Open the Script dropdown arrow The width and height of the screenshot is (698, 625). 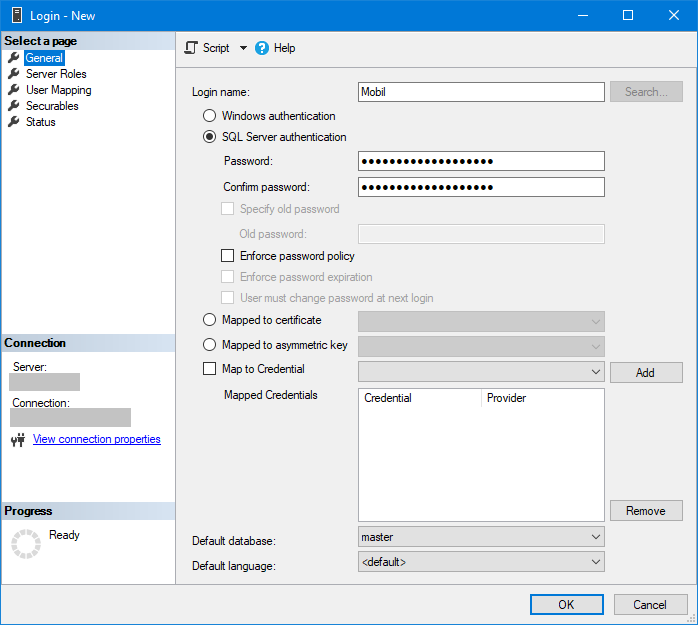click(x=243, y=48)
